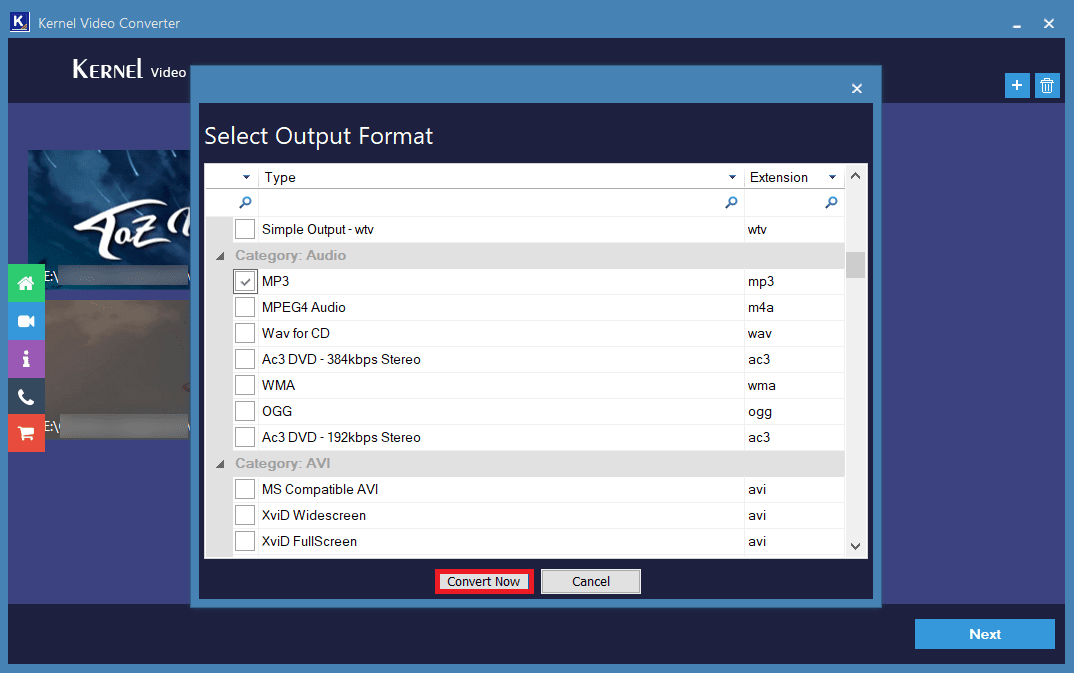Select Ac3 DVD - 192kbps Stereo row text
This screenshot has height=673, width=1074.
[x=341, y=437]
